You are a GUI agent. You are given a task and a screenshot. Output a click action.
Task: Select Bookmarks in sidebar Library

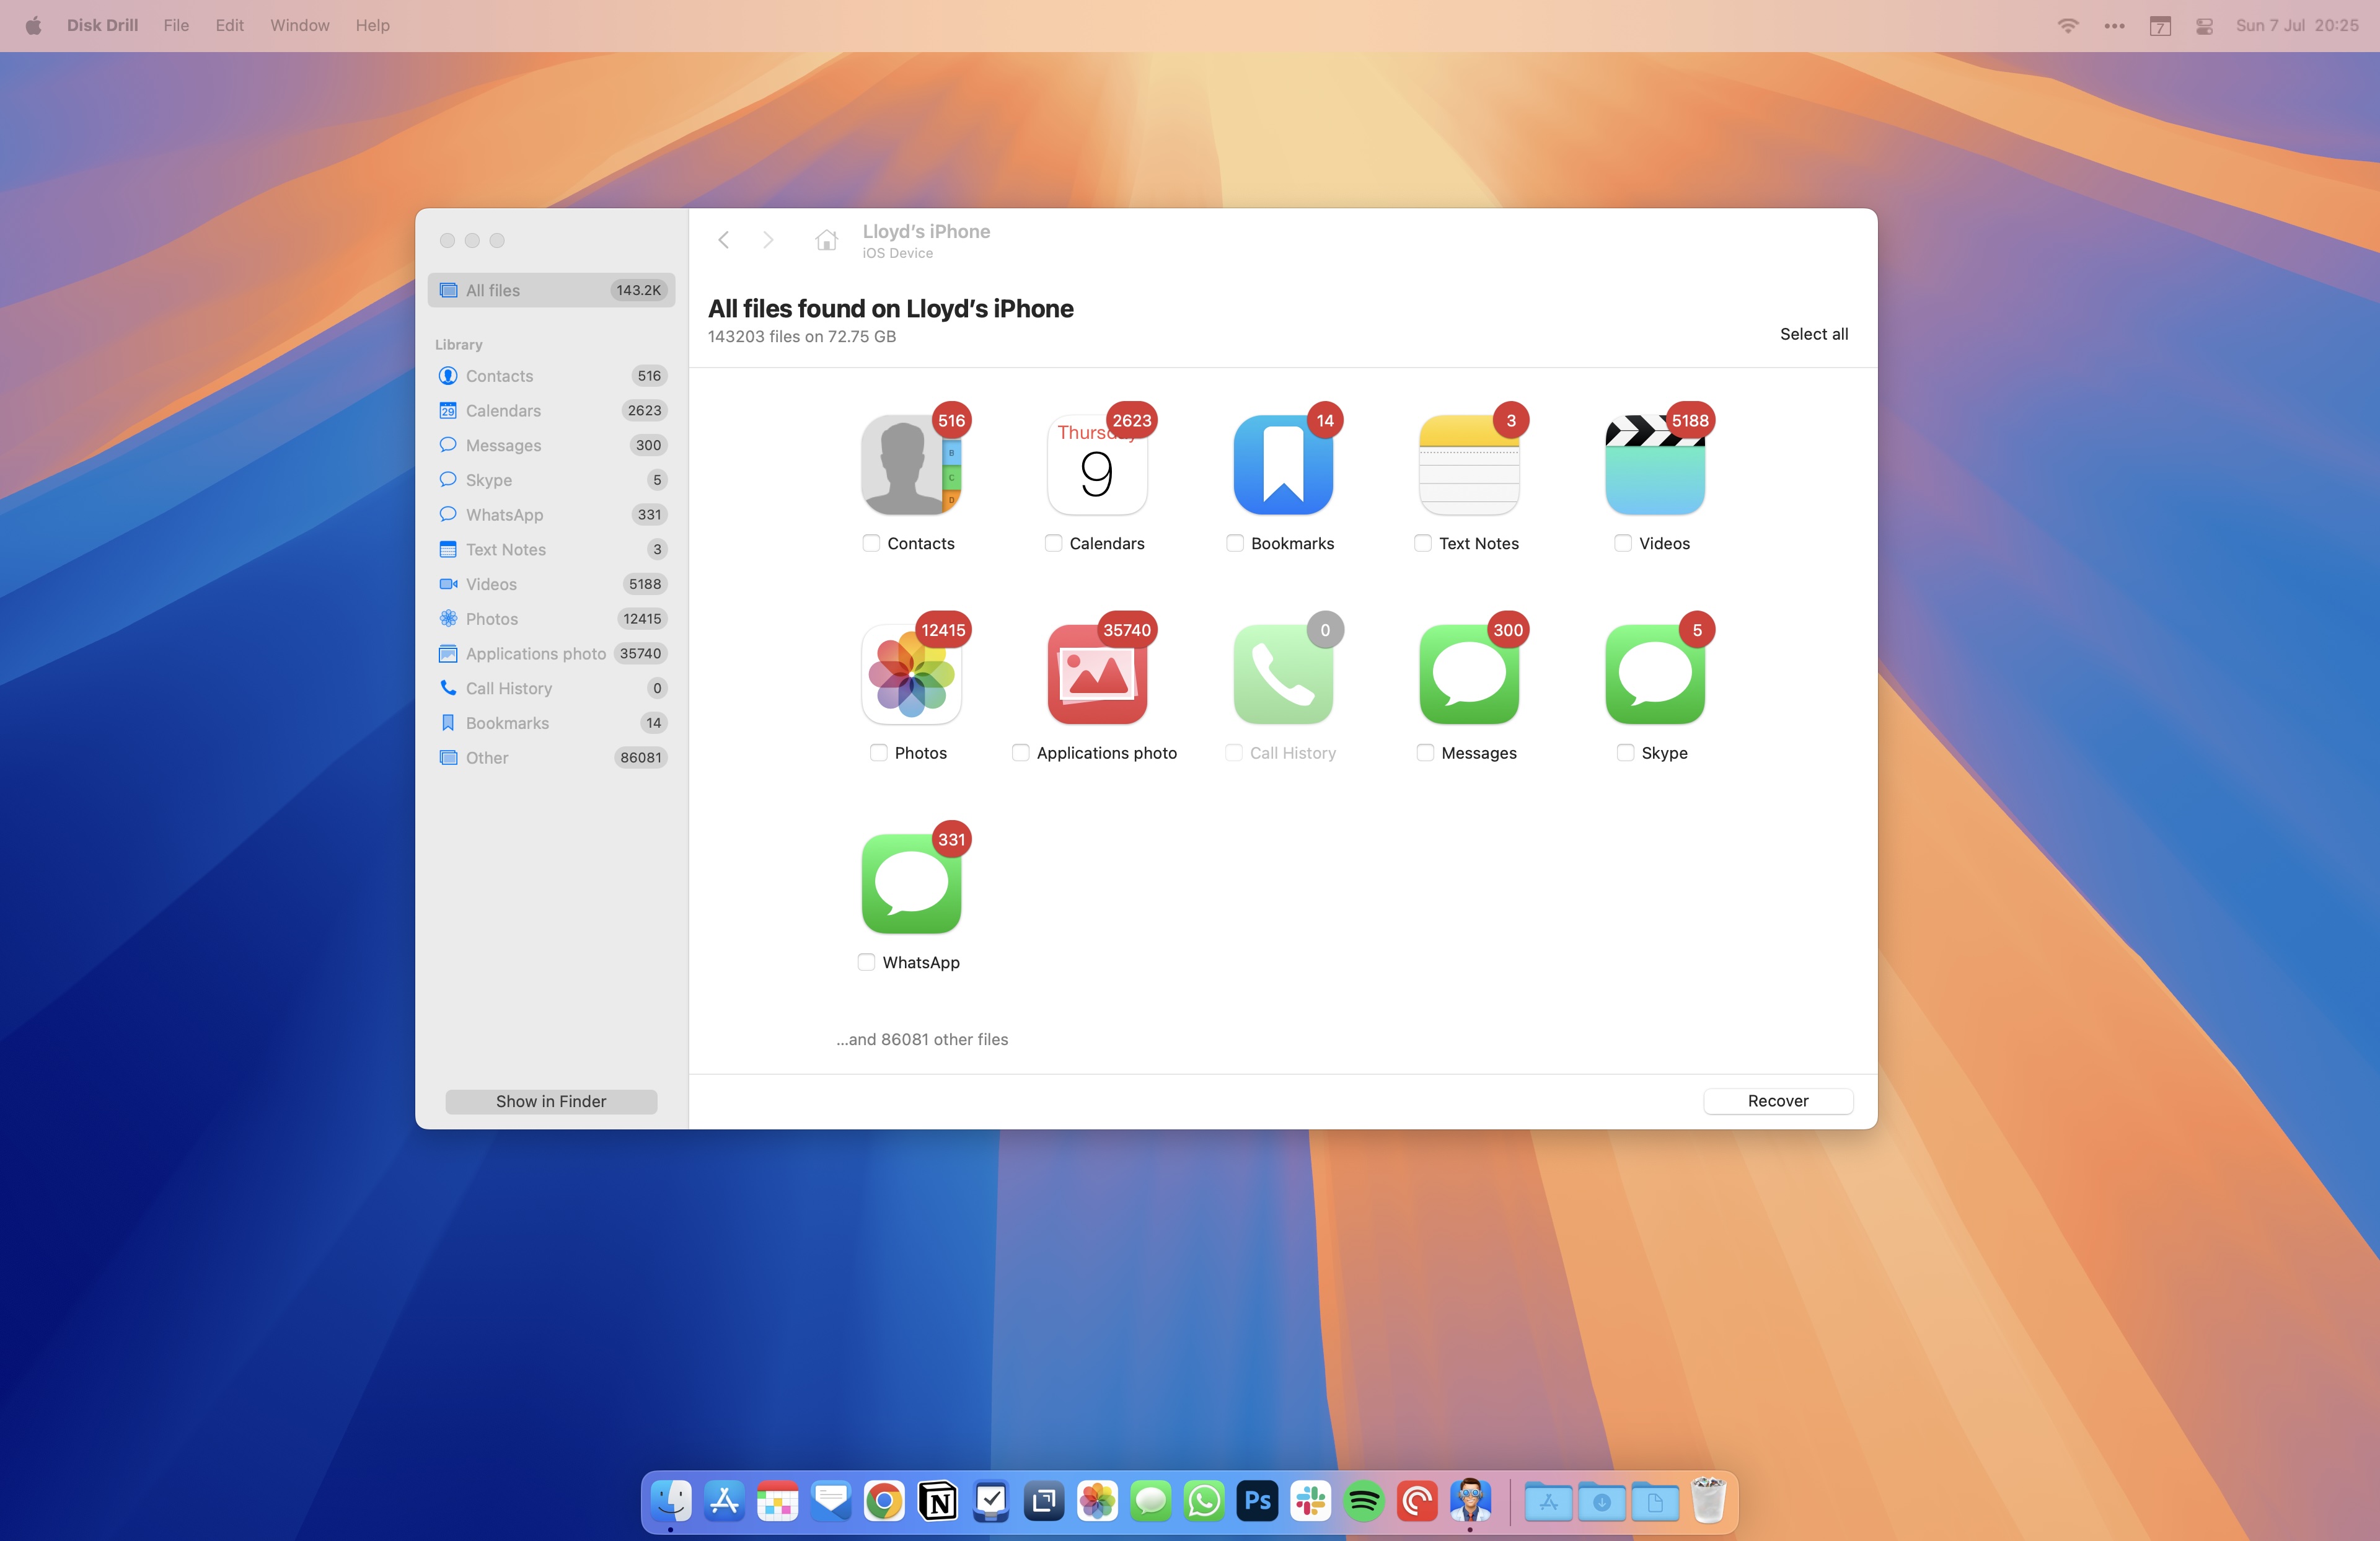(x=551, y=723)
